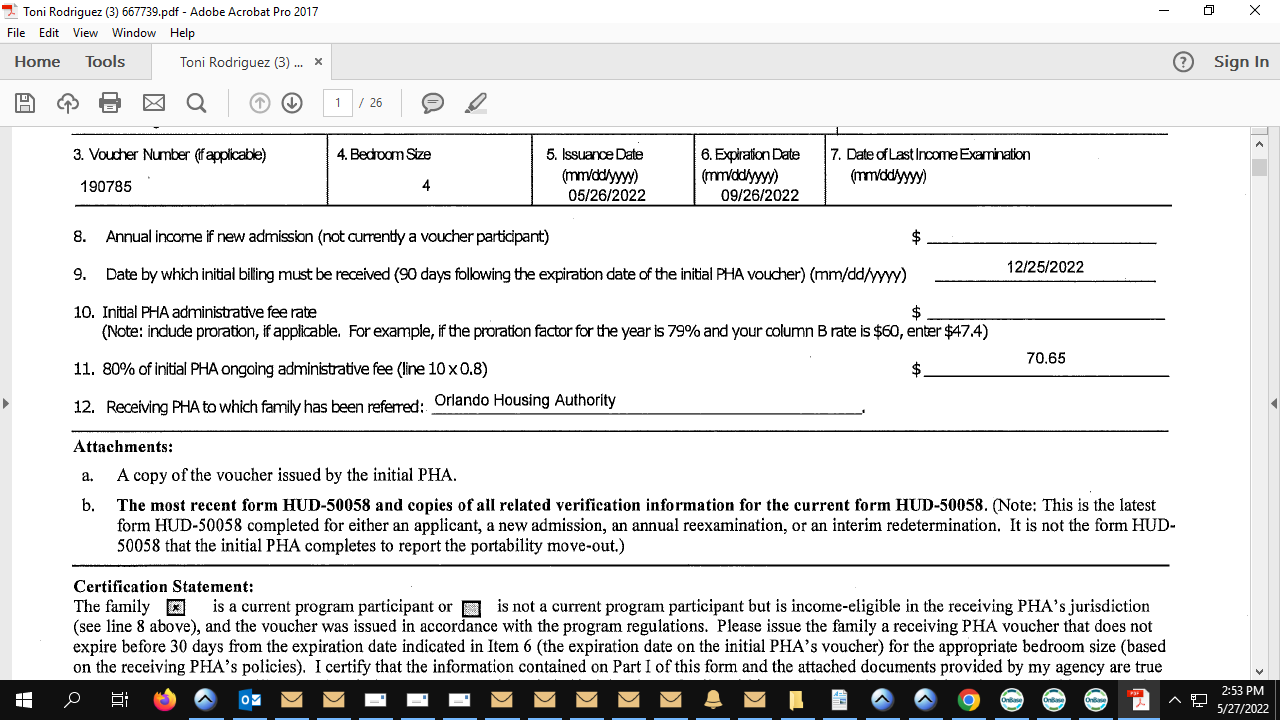Click the Save file icon
This screenshot has width=1280, height=720.
(25, 103)
